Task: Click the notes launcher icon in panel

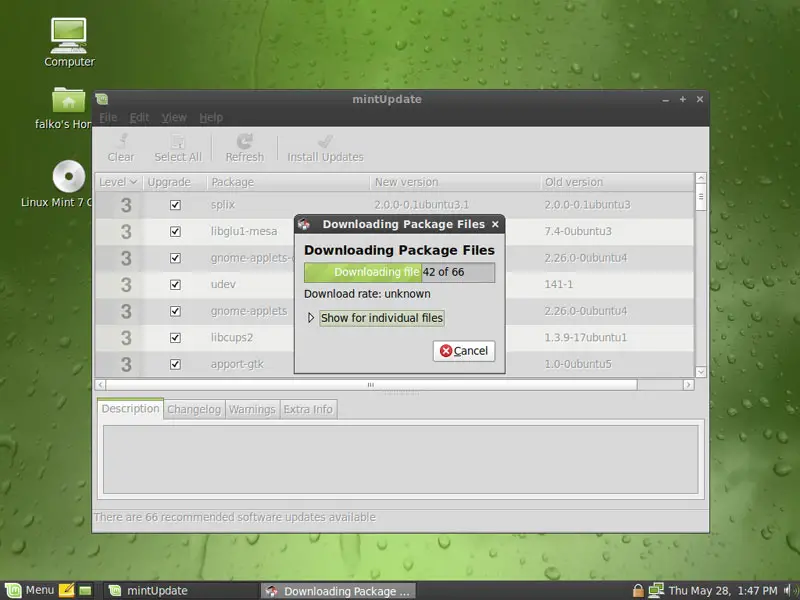Action: pyautogui.click(x=67, y=590)
